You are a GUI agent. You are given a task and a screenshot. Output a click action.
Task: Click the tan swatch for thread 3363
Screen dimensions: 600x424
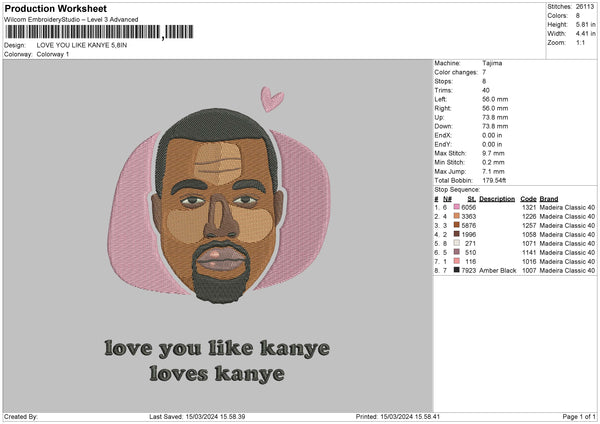point(456,216)
